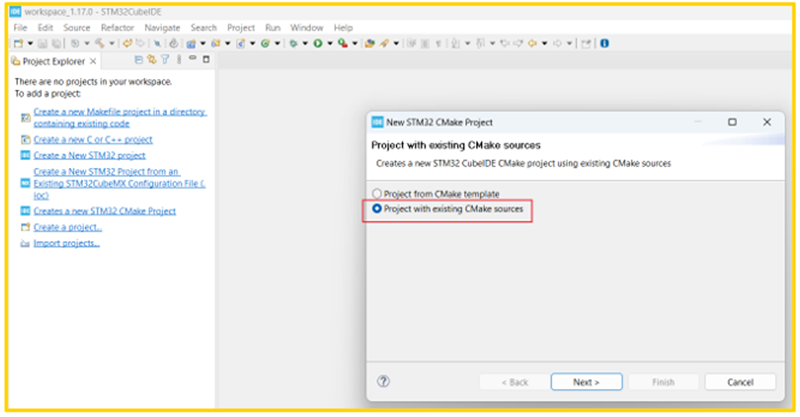
Task: Click the Open Perspective icon
Action: point(586,43)
